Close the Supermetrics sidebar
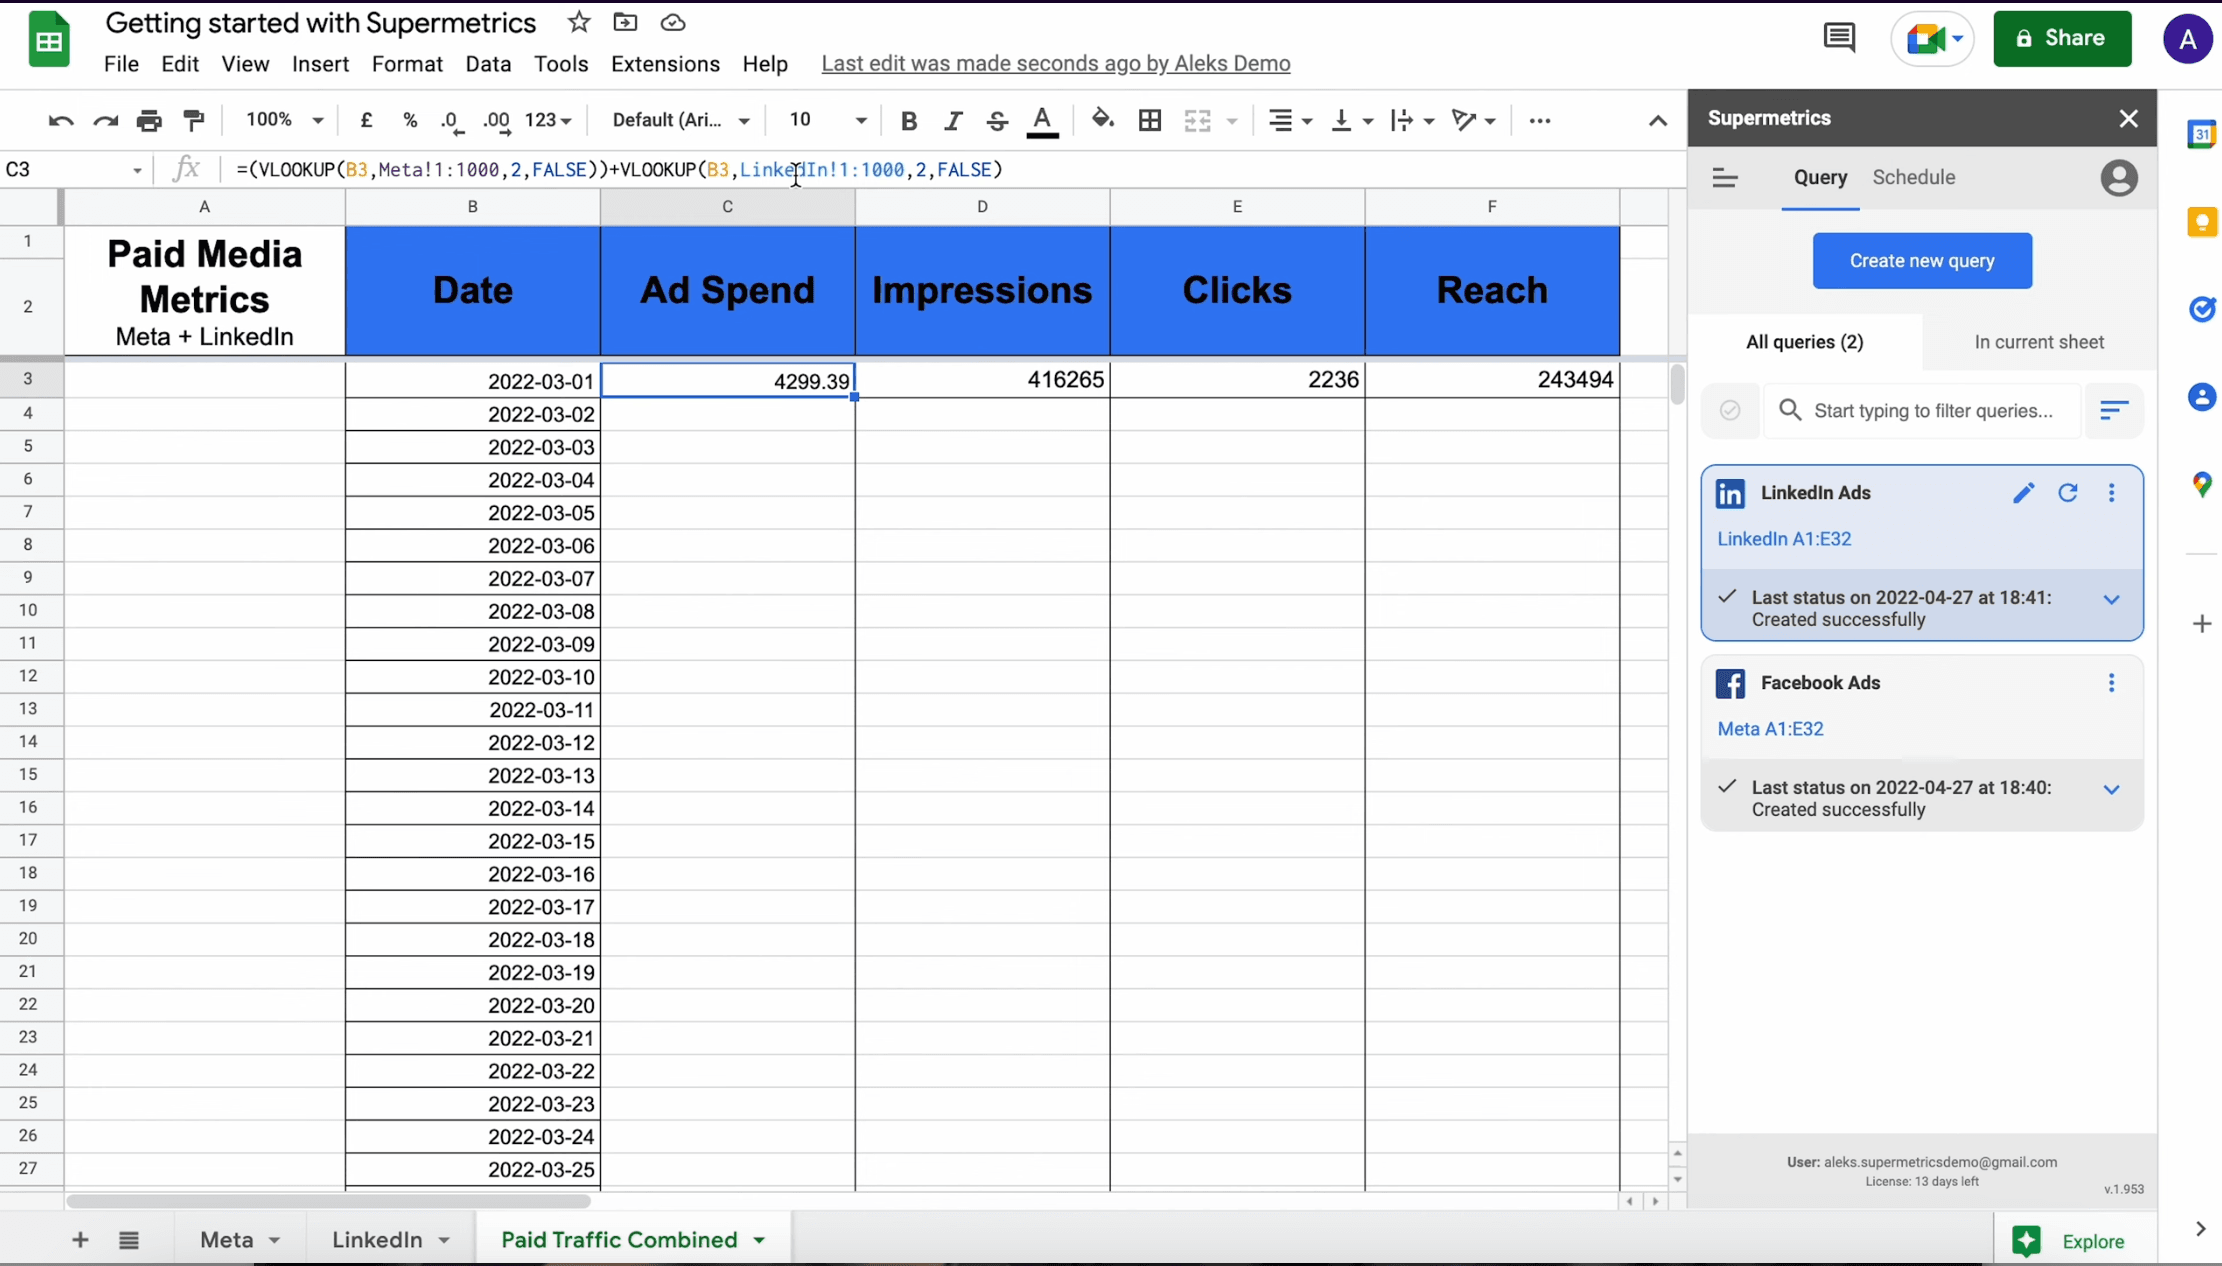Image resolution: width=2222 pixels, height=1266 pixels. [x=2128, y=118]
